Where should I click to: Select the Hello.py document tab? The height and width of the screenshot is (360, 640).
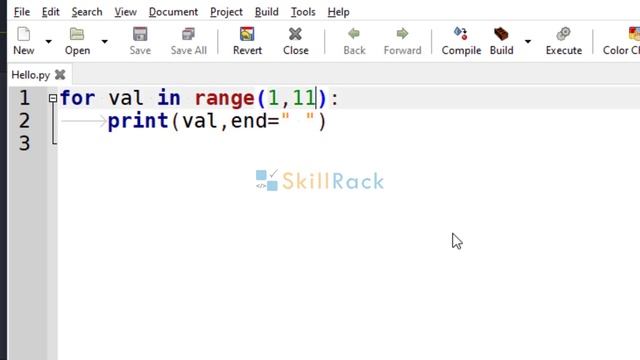31,75
